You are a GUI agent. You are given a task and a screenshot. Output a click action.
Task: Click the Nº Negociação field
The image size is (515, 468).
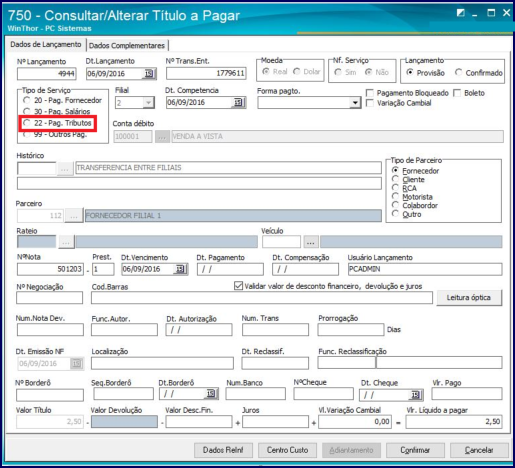49,298
